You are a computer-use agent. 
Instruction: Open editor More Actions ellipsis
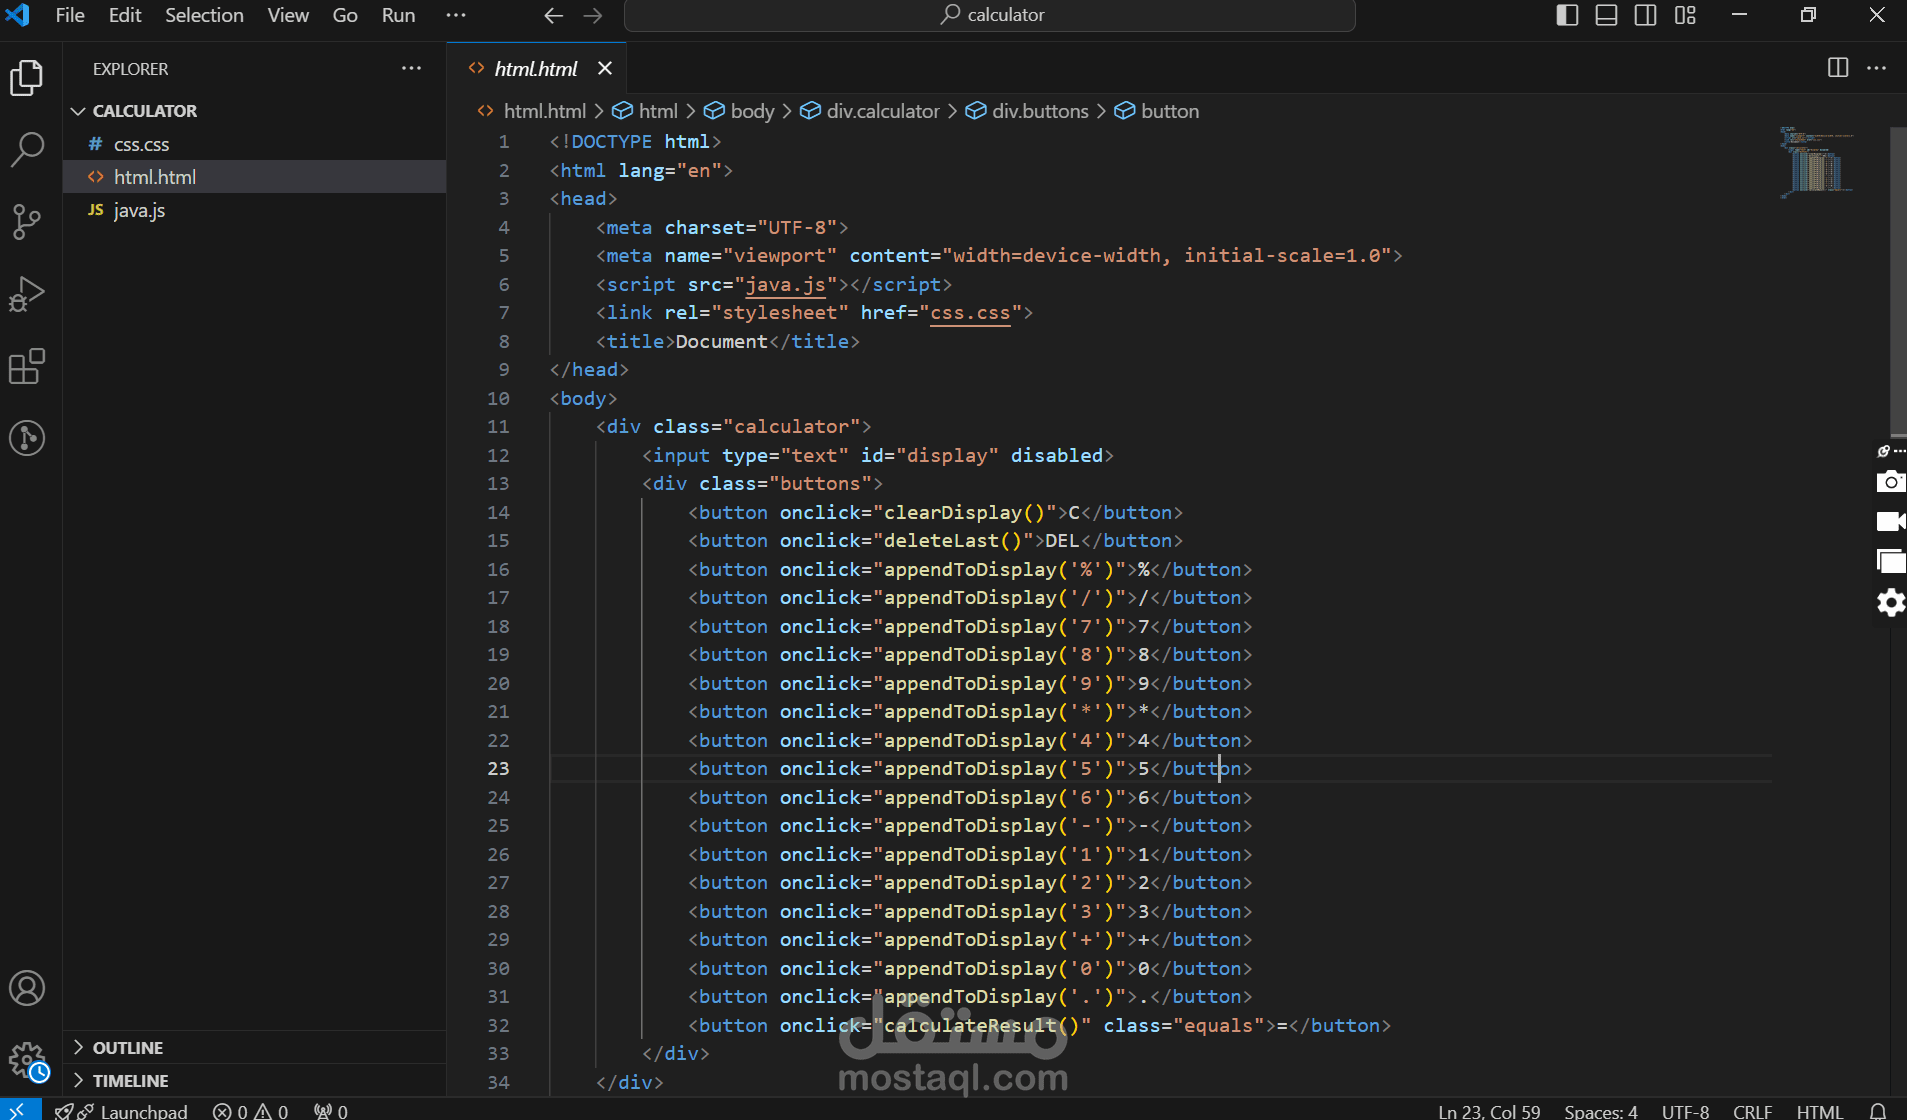1876,68
